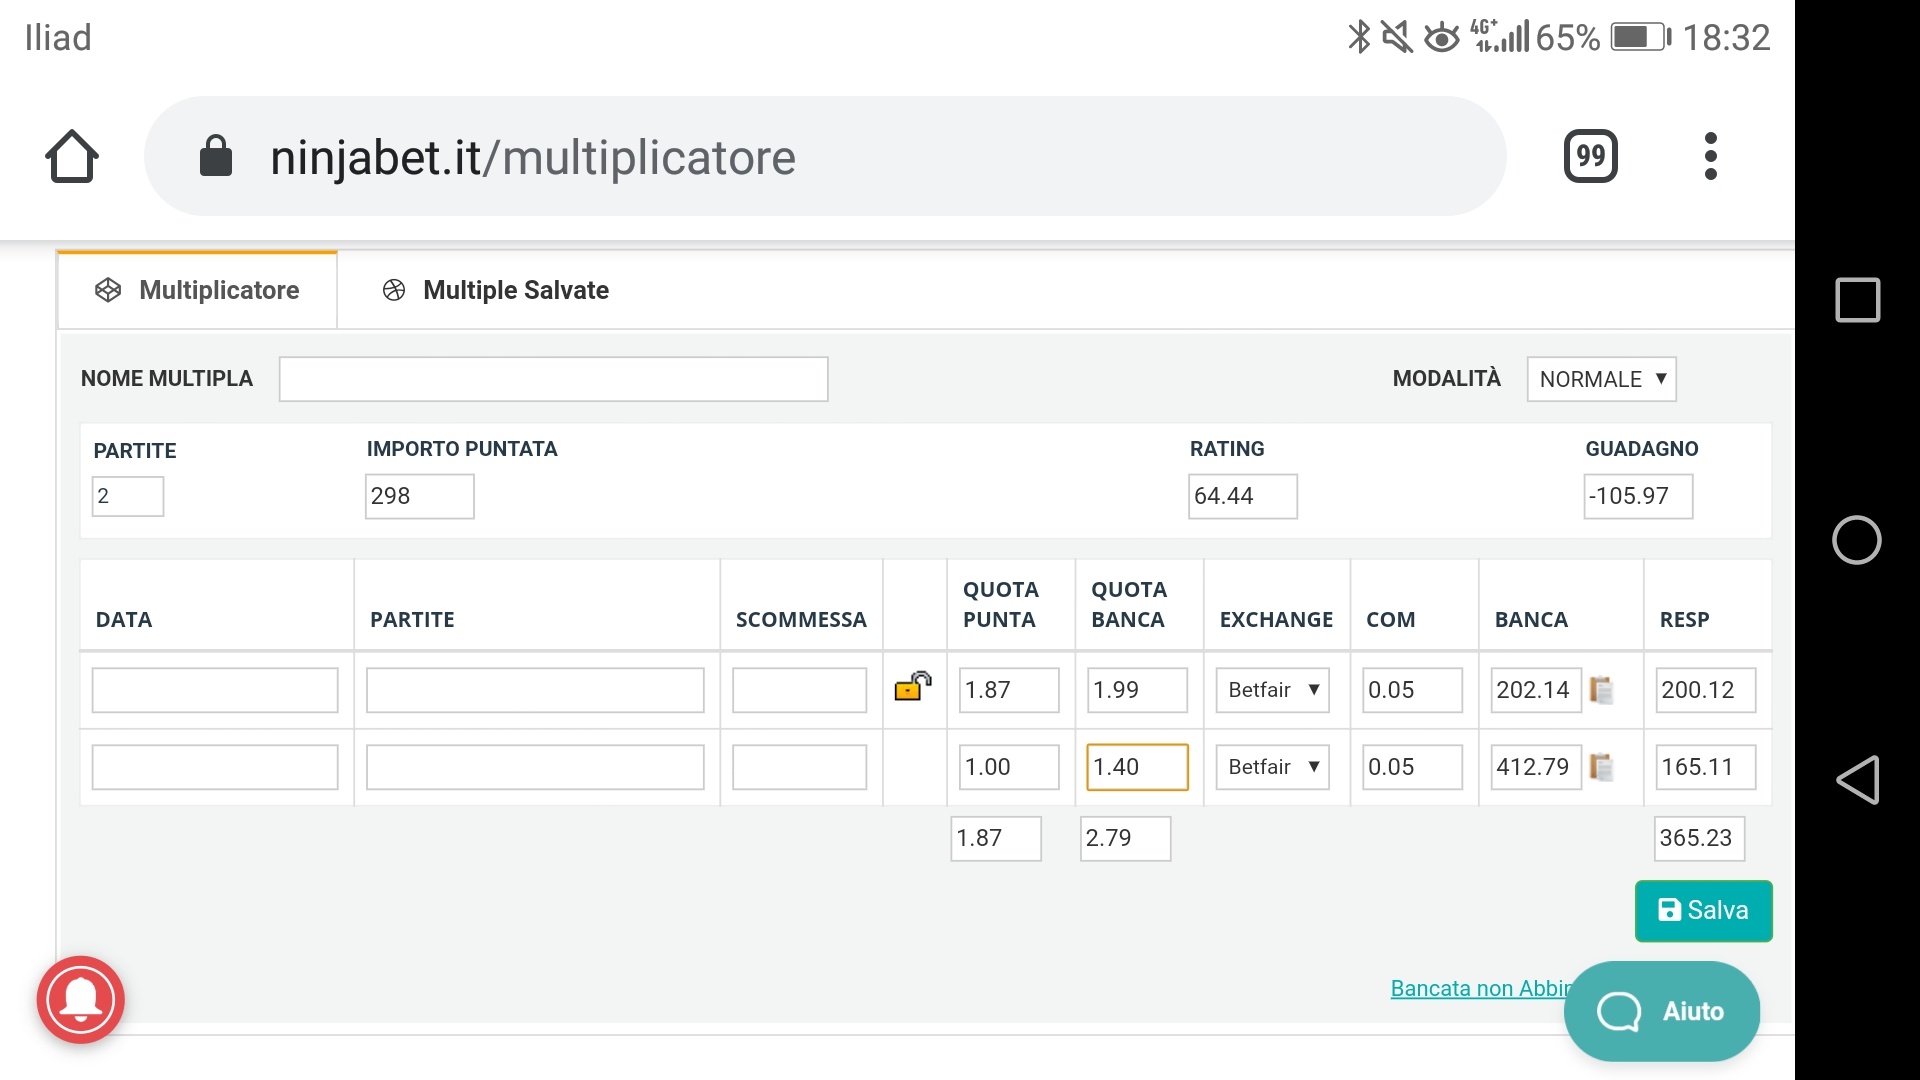
Task: Click IMPORTO PUNTATA input field (298)
Action: coord(419,495)
